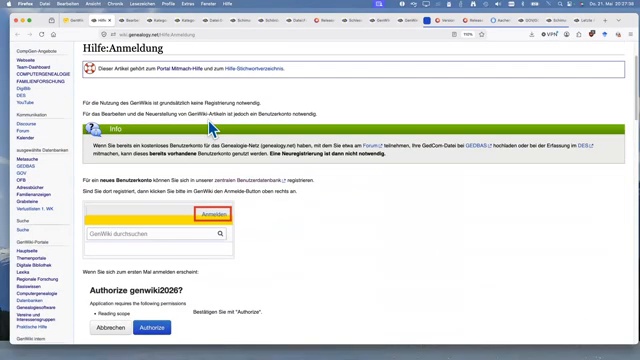Open the extensions puzzle icon
The image size is (640, 360).
[x=579, y=35]
